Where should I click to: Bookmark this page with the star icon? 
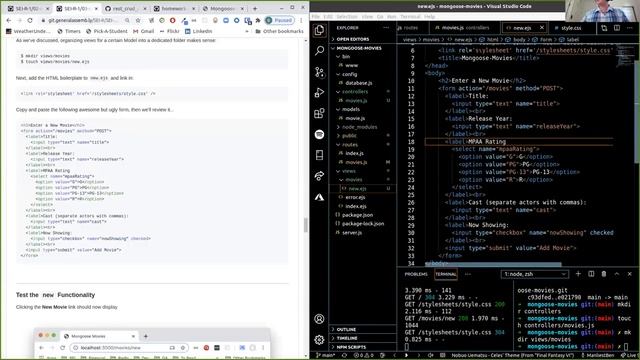[138, 20]
